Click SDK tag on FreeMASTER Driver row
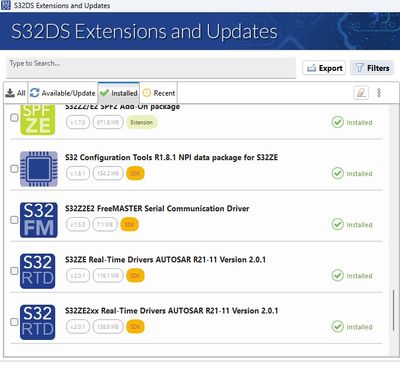This screenshot has height=385, width=400. point(129,224)
